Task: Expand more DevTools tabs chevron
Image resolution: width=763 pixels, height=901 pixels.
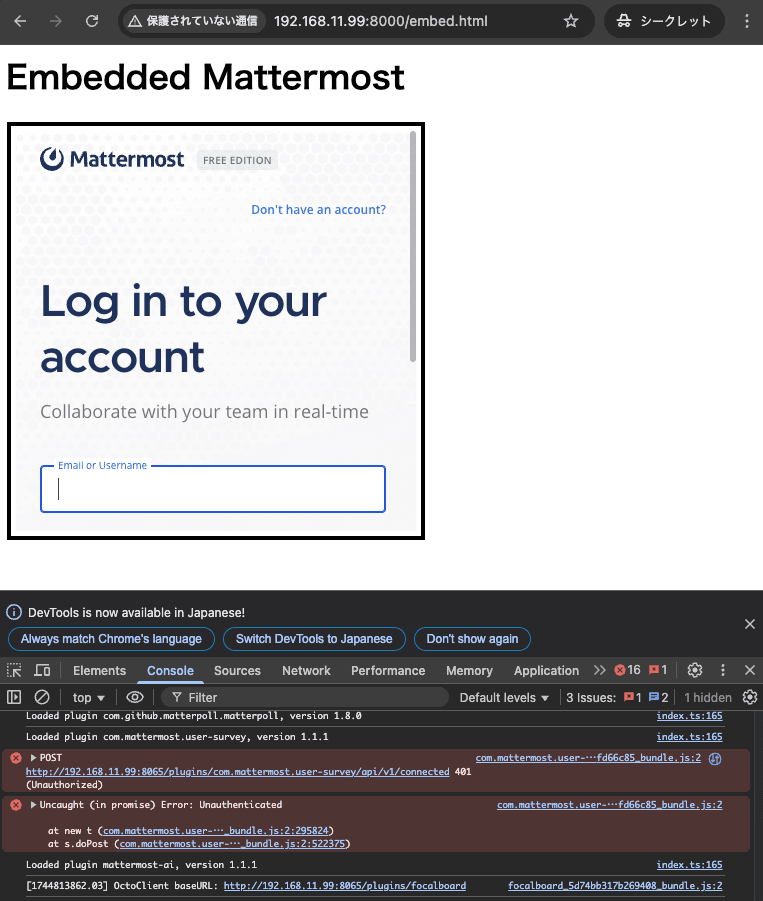Action: pyautogui.click(x=599, y=670)
